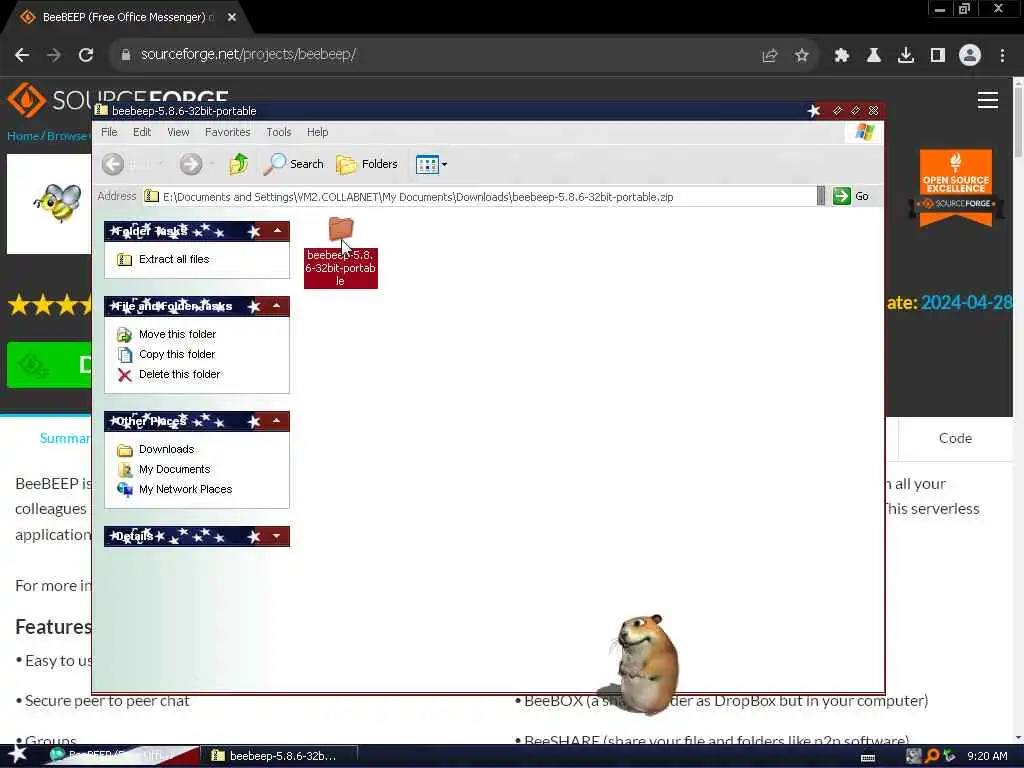The image size is (1024, 768).
Task: Click the 2024-04-28 update date
Action: pyautogui.click(x=966, y=302)
